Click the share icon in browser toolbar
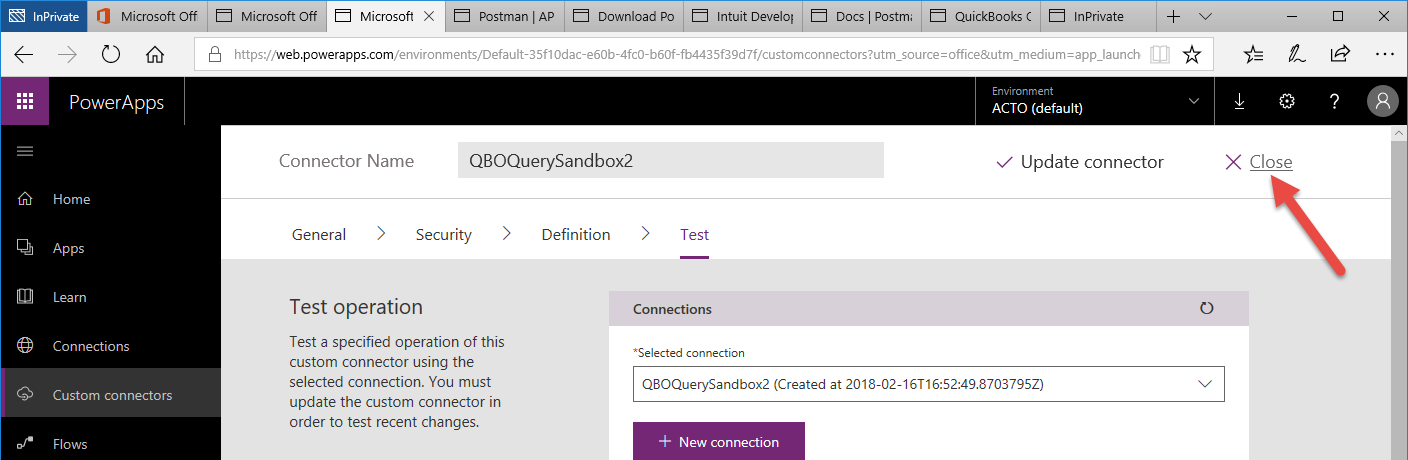1408x460 pixels. 1340,55
